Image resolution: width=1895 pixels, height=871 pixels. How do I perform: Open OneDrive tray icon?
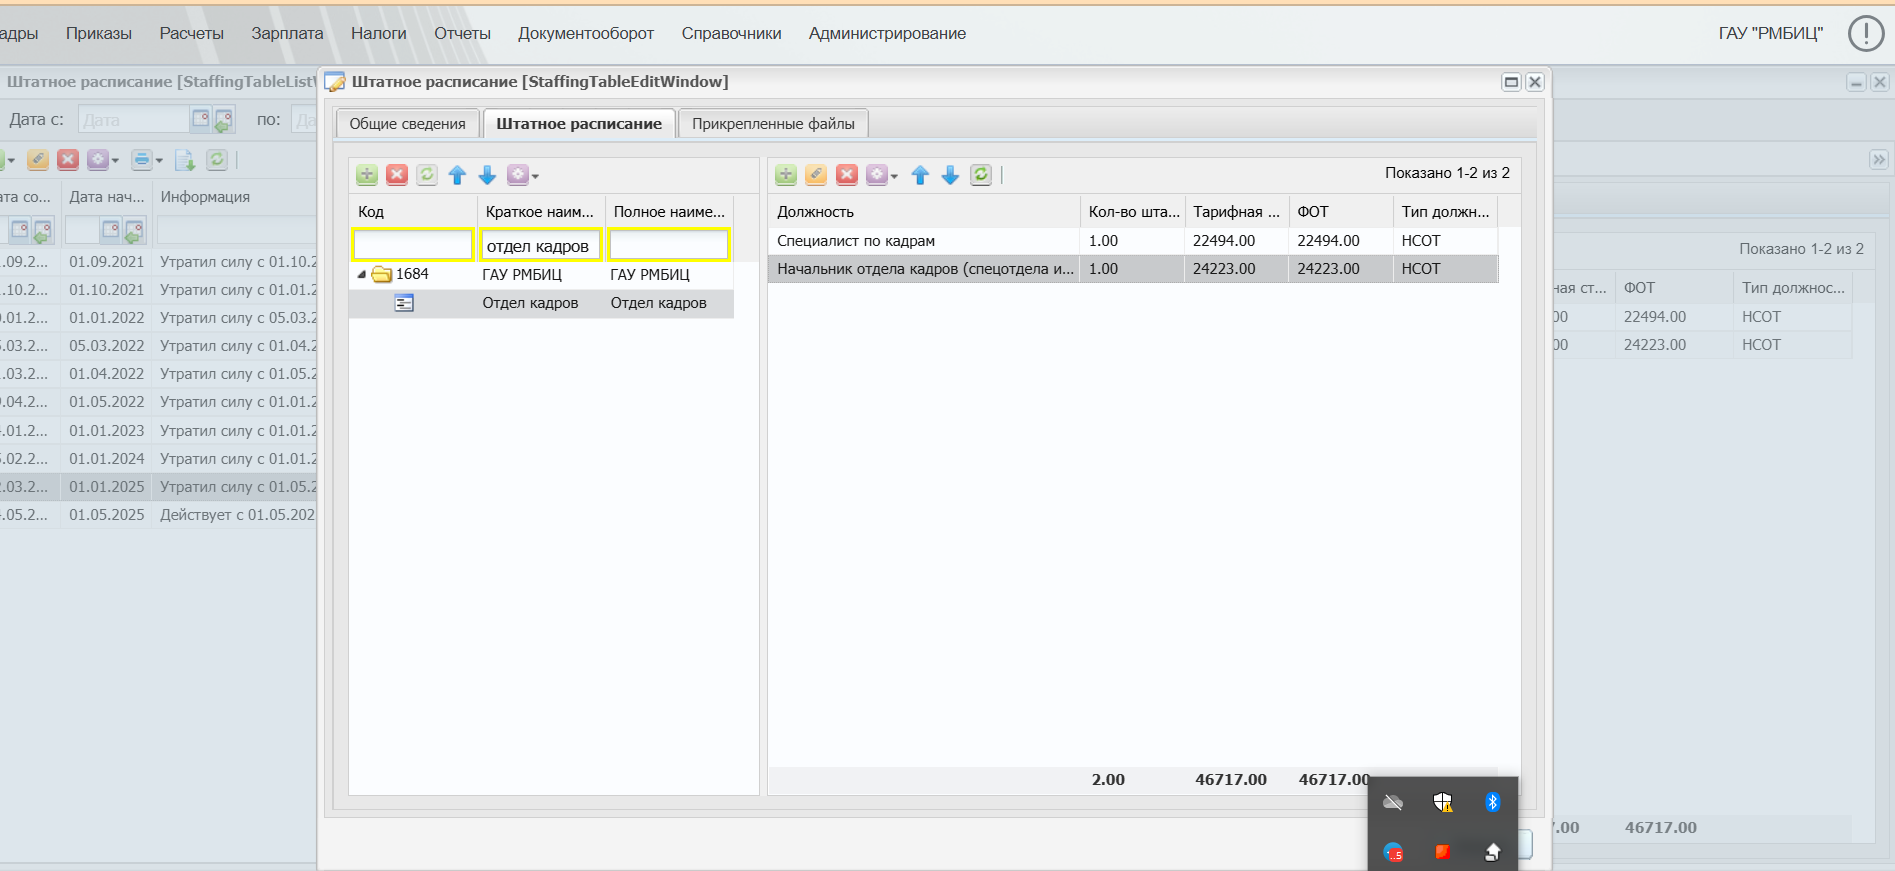coord(1393,802)
